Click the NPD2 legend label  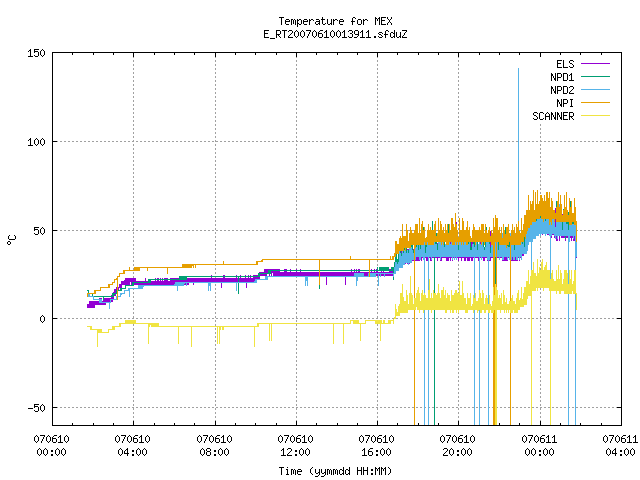click(x=562, y=90)
